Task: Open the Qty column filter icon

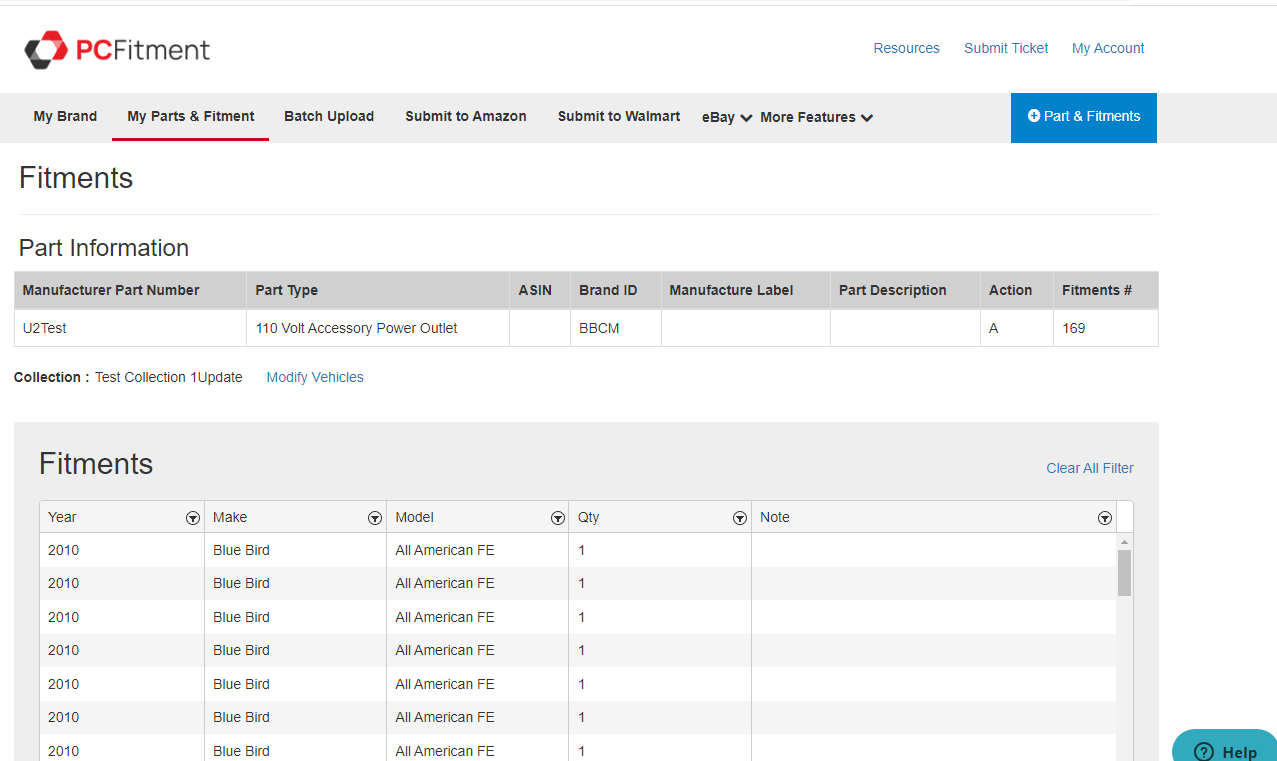Action: (740, 518)
